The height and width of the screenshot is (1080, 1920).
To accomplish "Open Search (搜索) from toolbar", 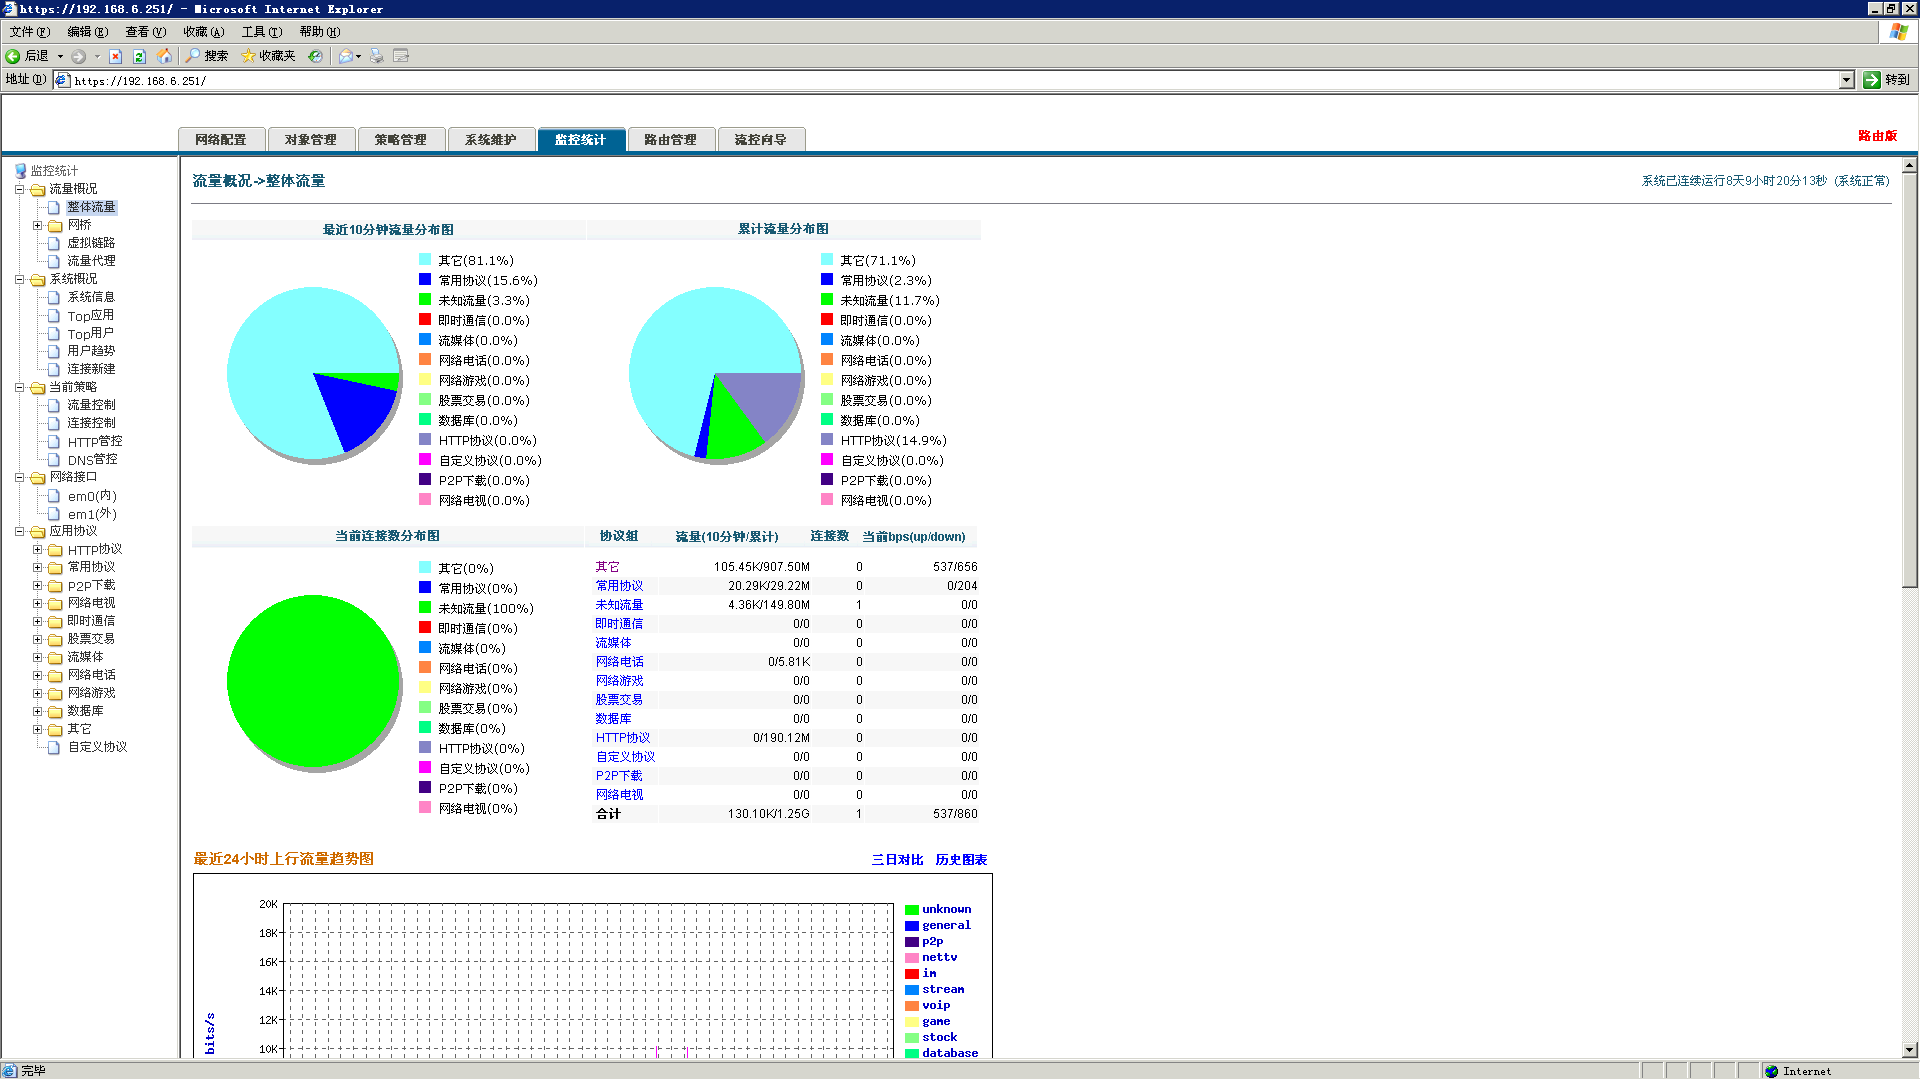I will [207, 56].
